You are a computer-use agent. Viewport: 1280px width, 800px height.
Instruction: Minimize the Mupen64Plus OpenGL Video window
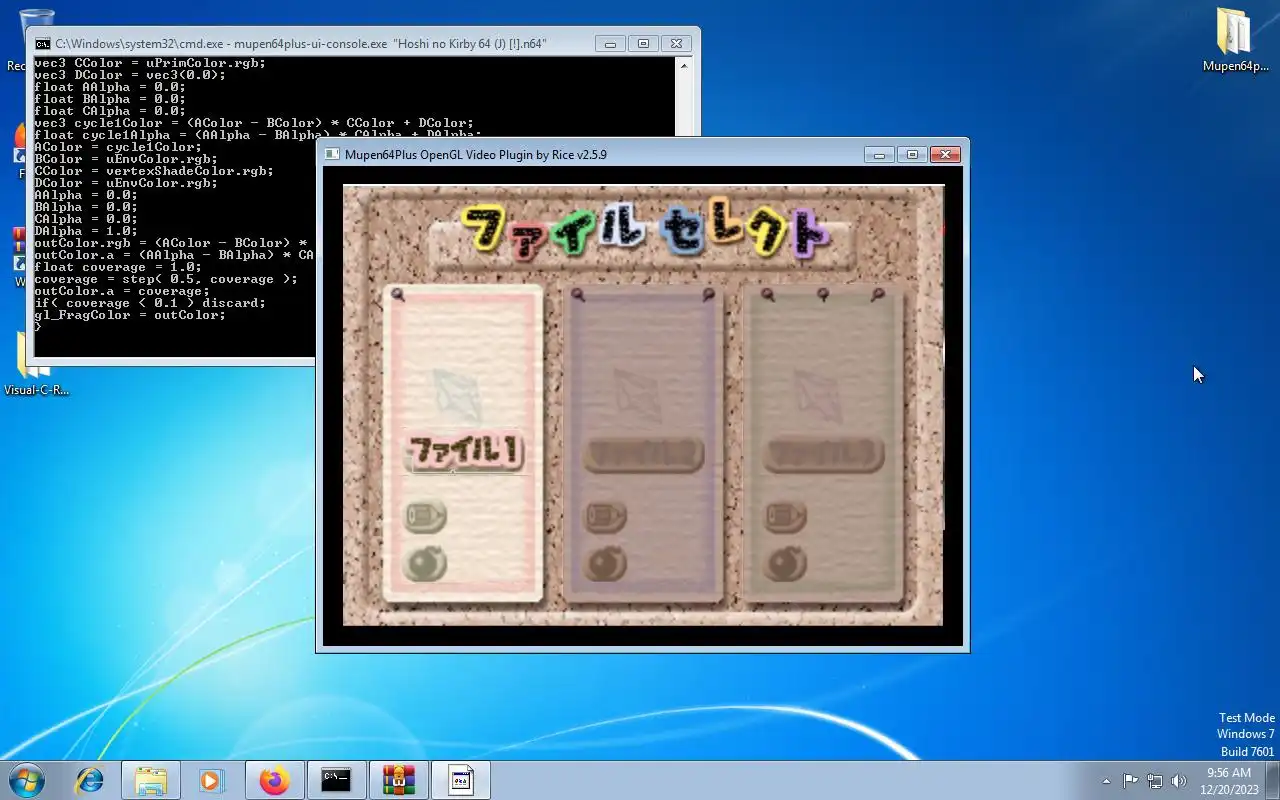(879, 155)
